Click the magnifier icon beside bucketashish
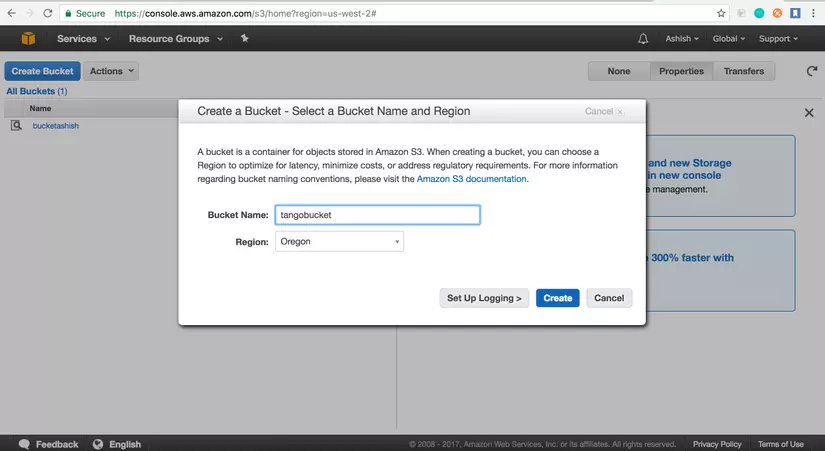 click(x=16, y=125)
